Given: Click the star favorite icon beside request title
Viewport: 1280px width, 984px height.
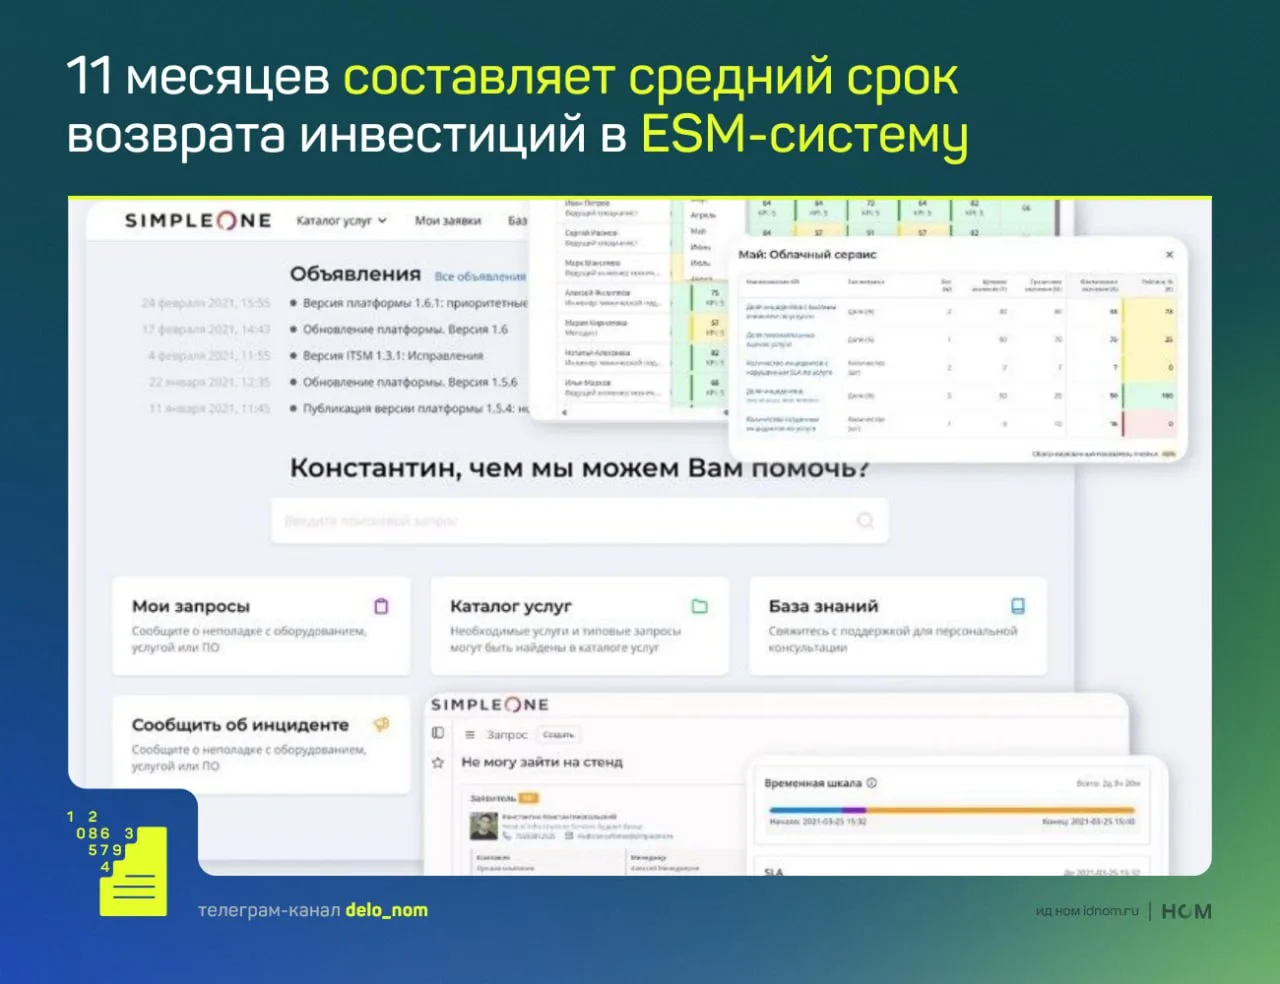Looking at the screenshot, I should pos(438,762).
